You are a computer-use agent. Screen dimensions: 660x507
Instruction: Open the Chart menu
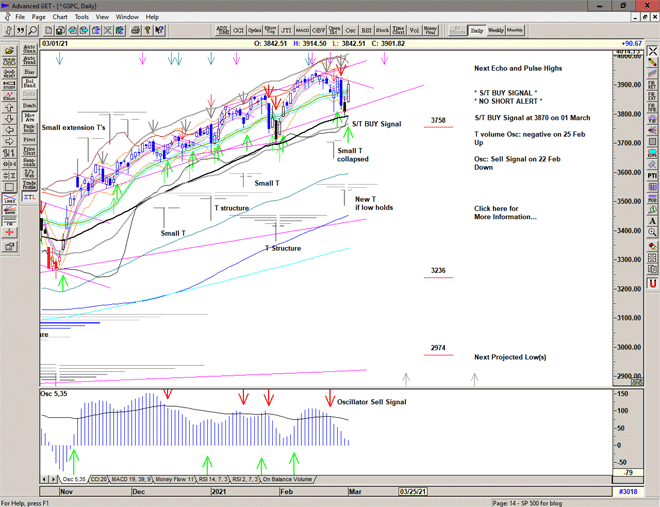coord(60,17)
